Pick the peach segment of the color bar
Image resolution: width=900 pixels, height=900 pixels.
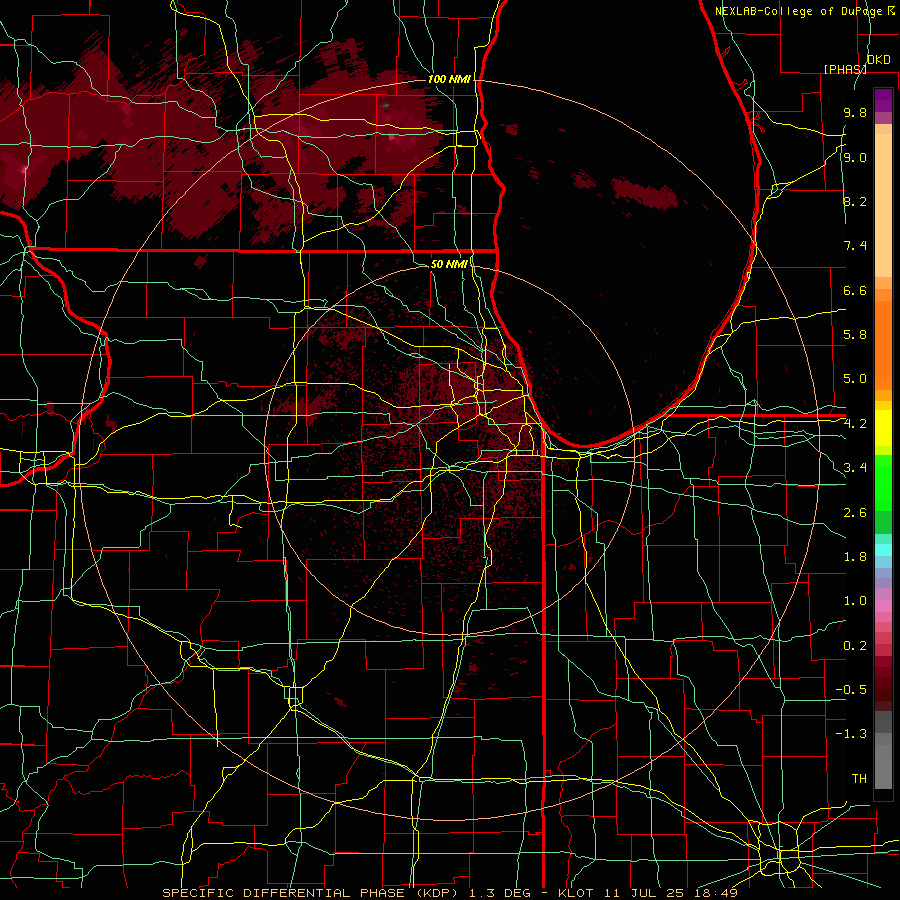tap(883, 205)
